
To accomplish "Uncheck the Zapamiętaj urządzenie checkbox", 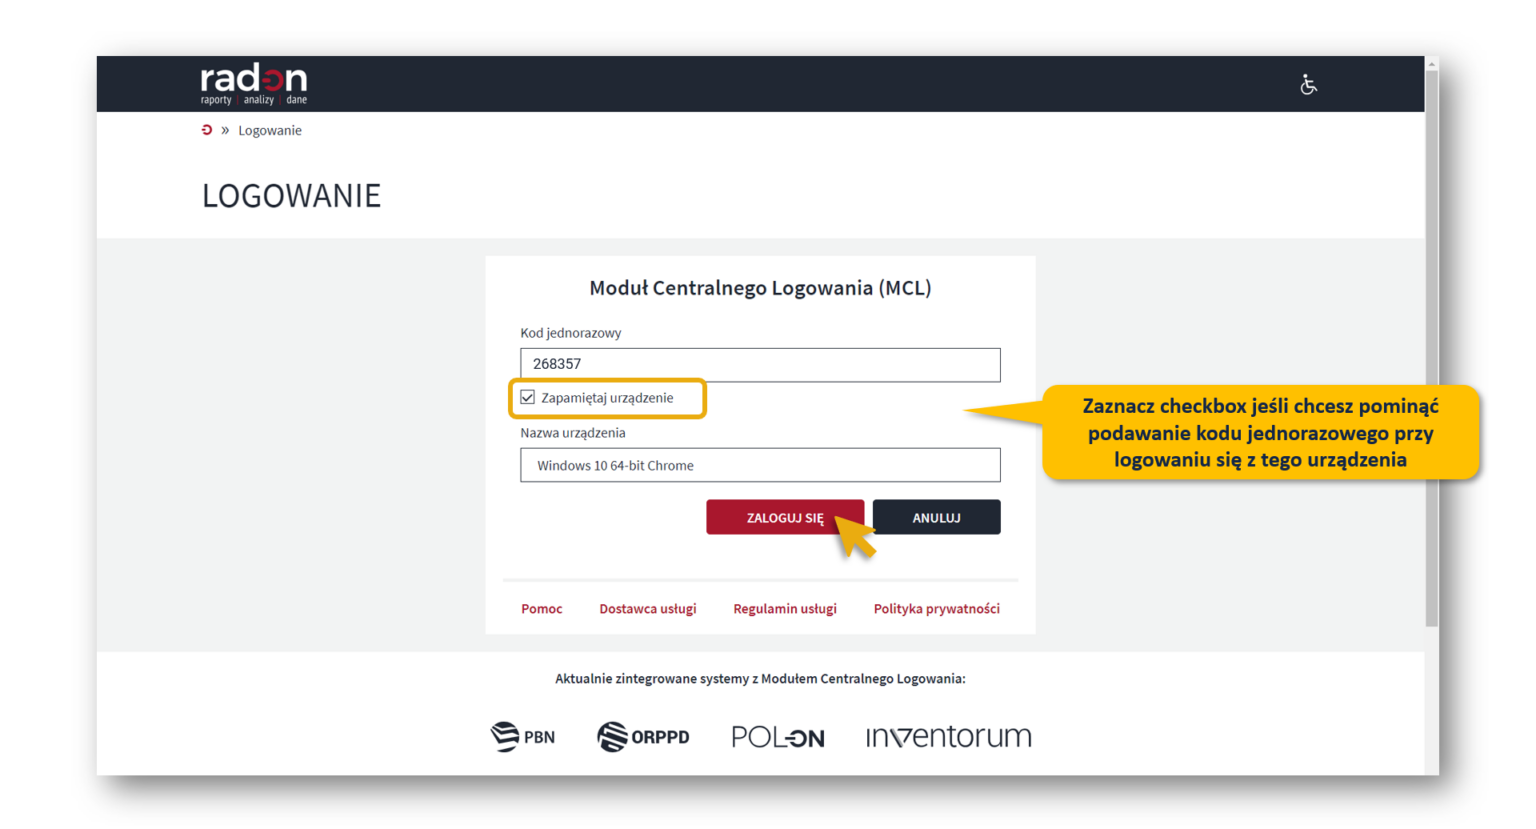I will tap(528, 398).
